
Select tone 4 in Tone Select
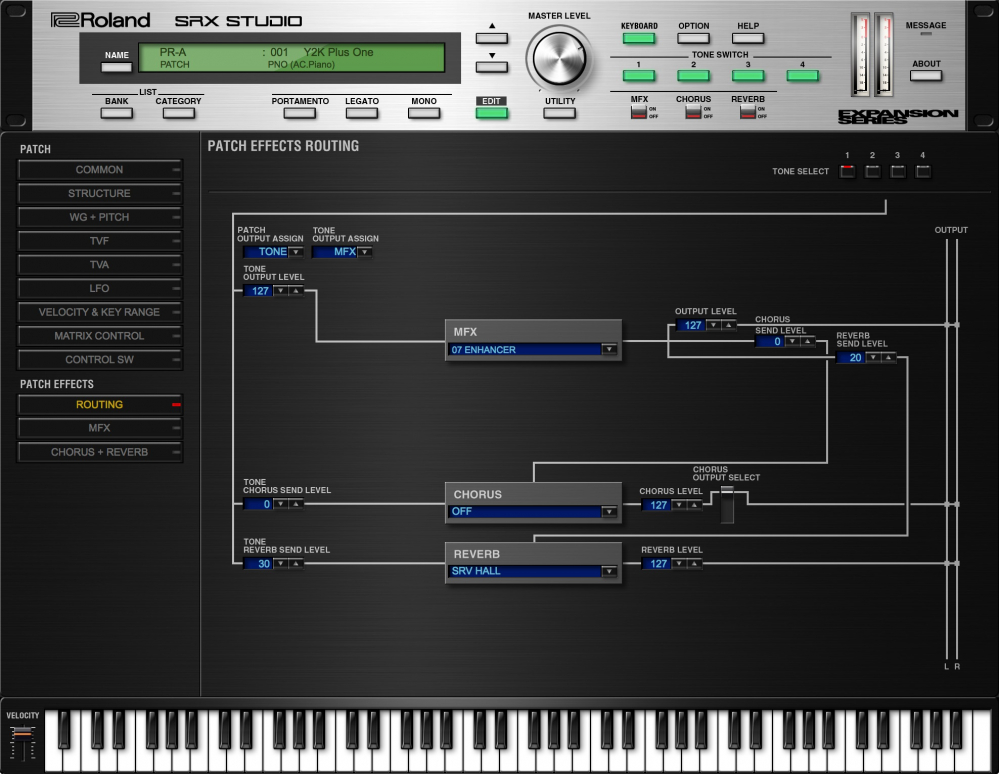click(923, 171)
